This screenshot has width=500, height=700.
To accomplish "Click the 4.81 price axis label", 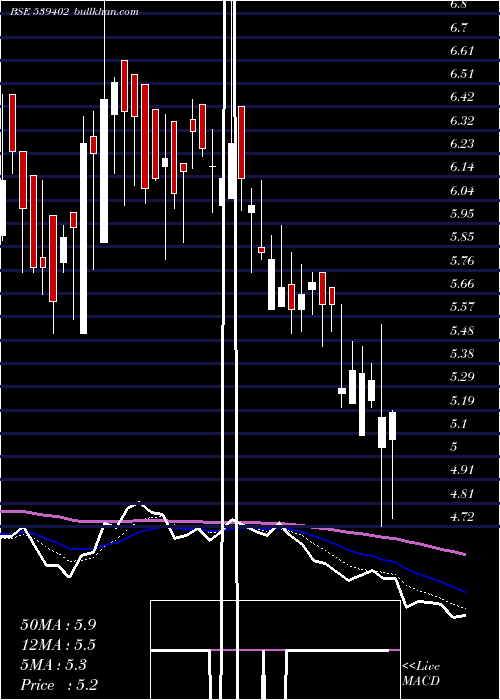I will pyautogui.click(x=462, y=494).
